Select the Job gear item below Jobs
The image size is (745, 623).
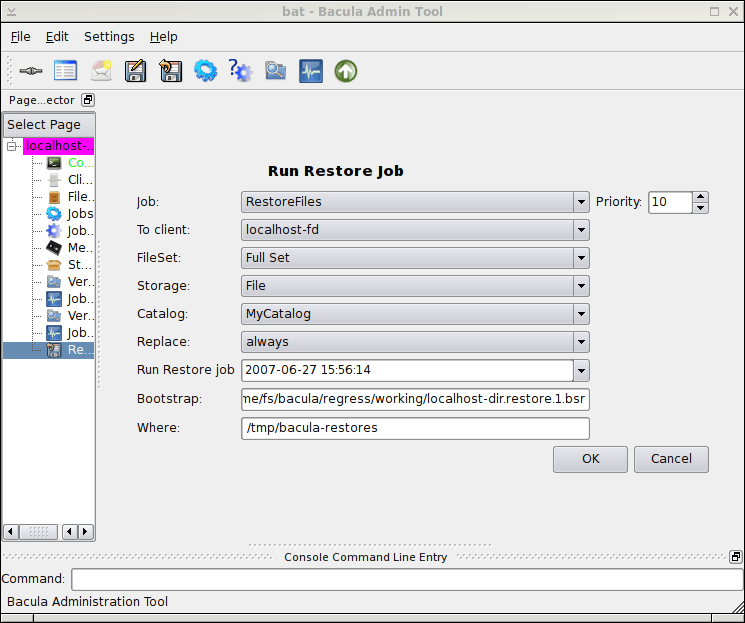click(x=70, y=231)
